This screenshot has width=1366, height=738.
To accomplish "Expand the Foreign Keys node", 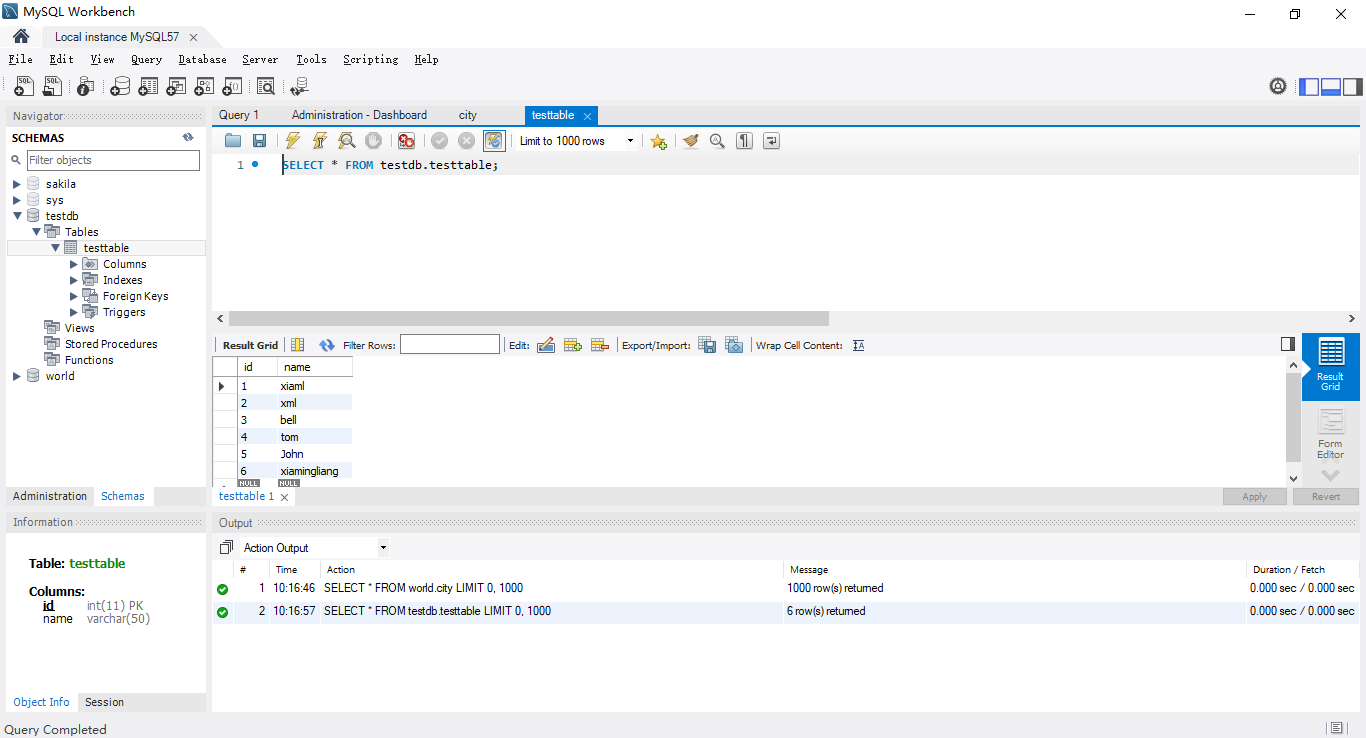I will [x=74, y=296].
